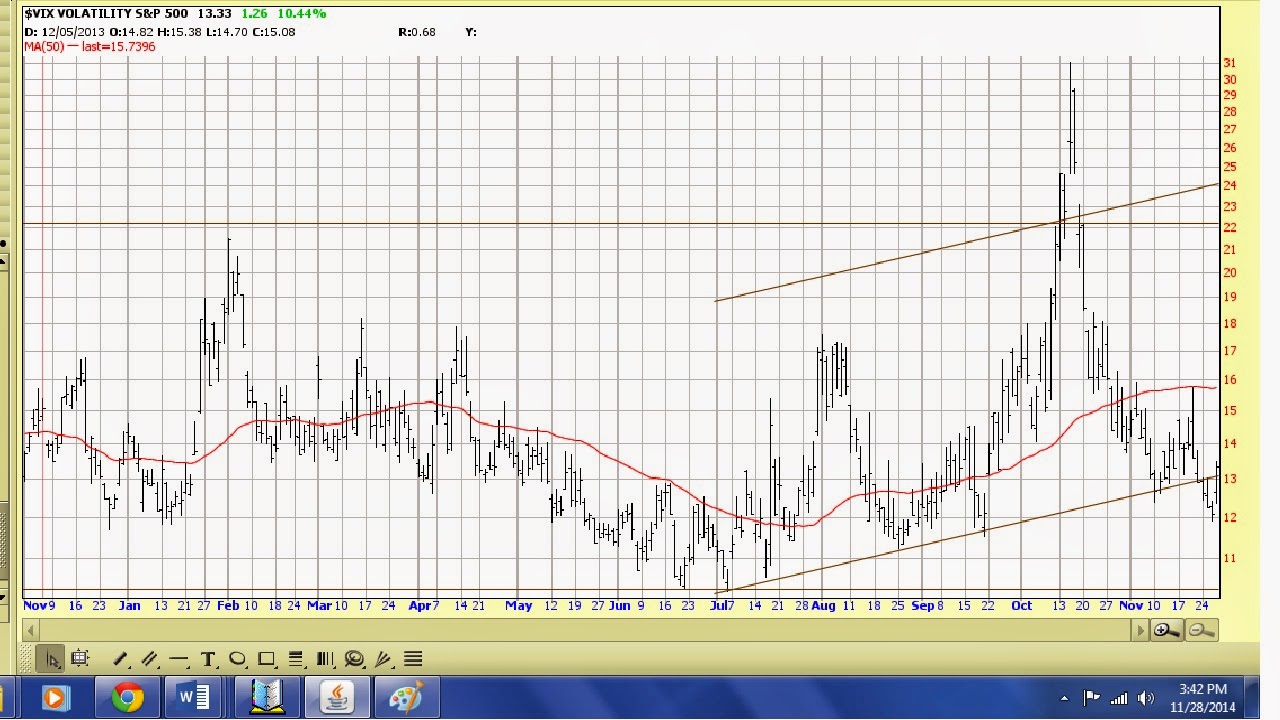Viewport: 1280px width, 720px height.
Task: Select the parallel channel lines tool
Action: 150,659
